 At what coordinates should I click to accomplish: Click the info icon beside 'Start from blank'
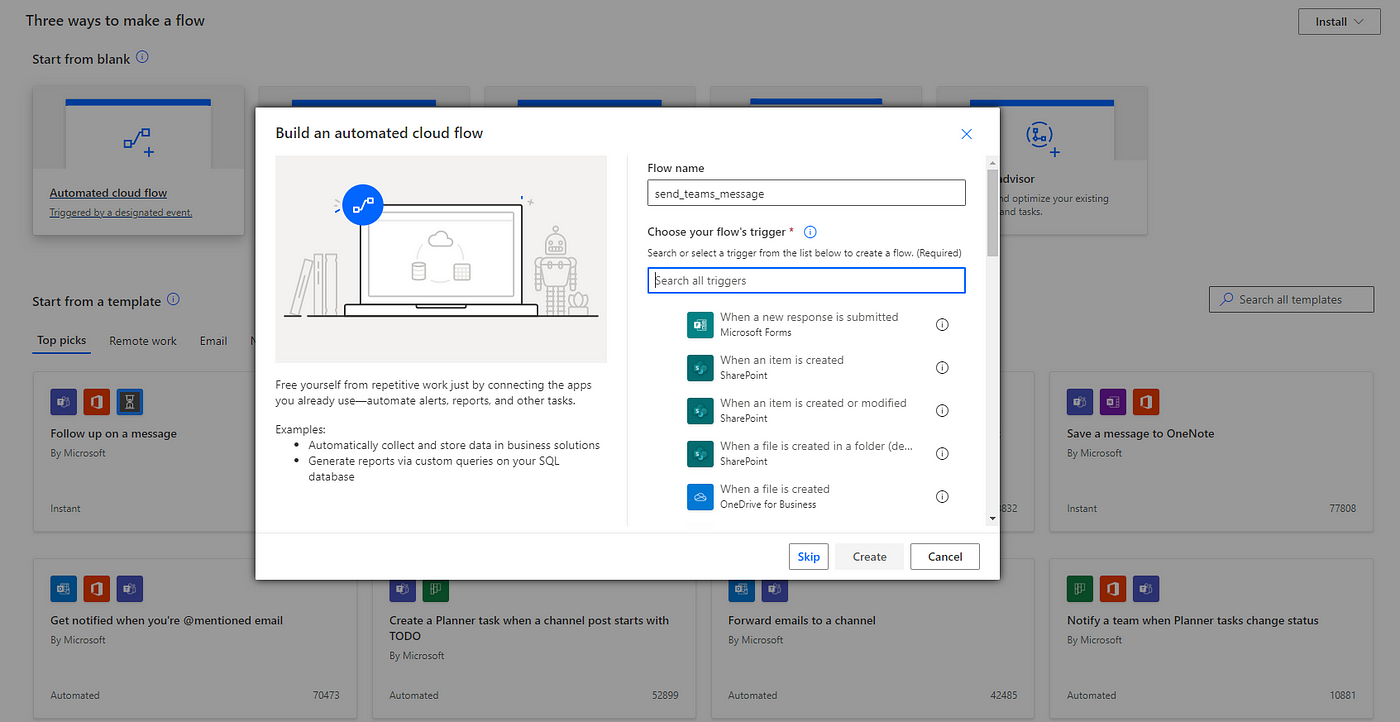(142, 58)
